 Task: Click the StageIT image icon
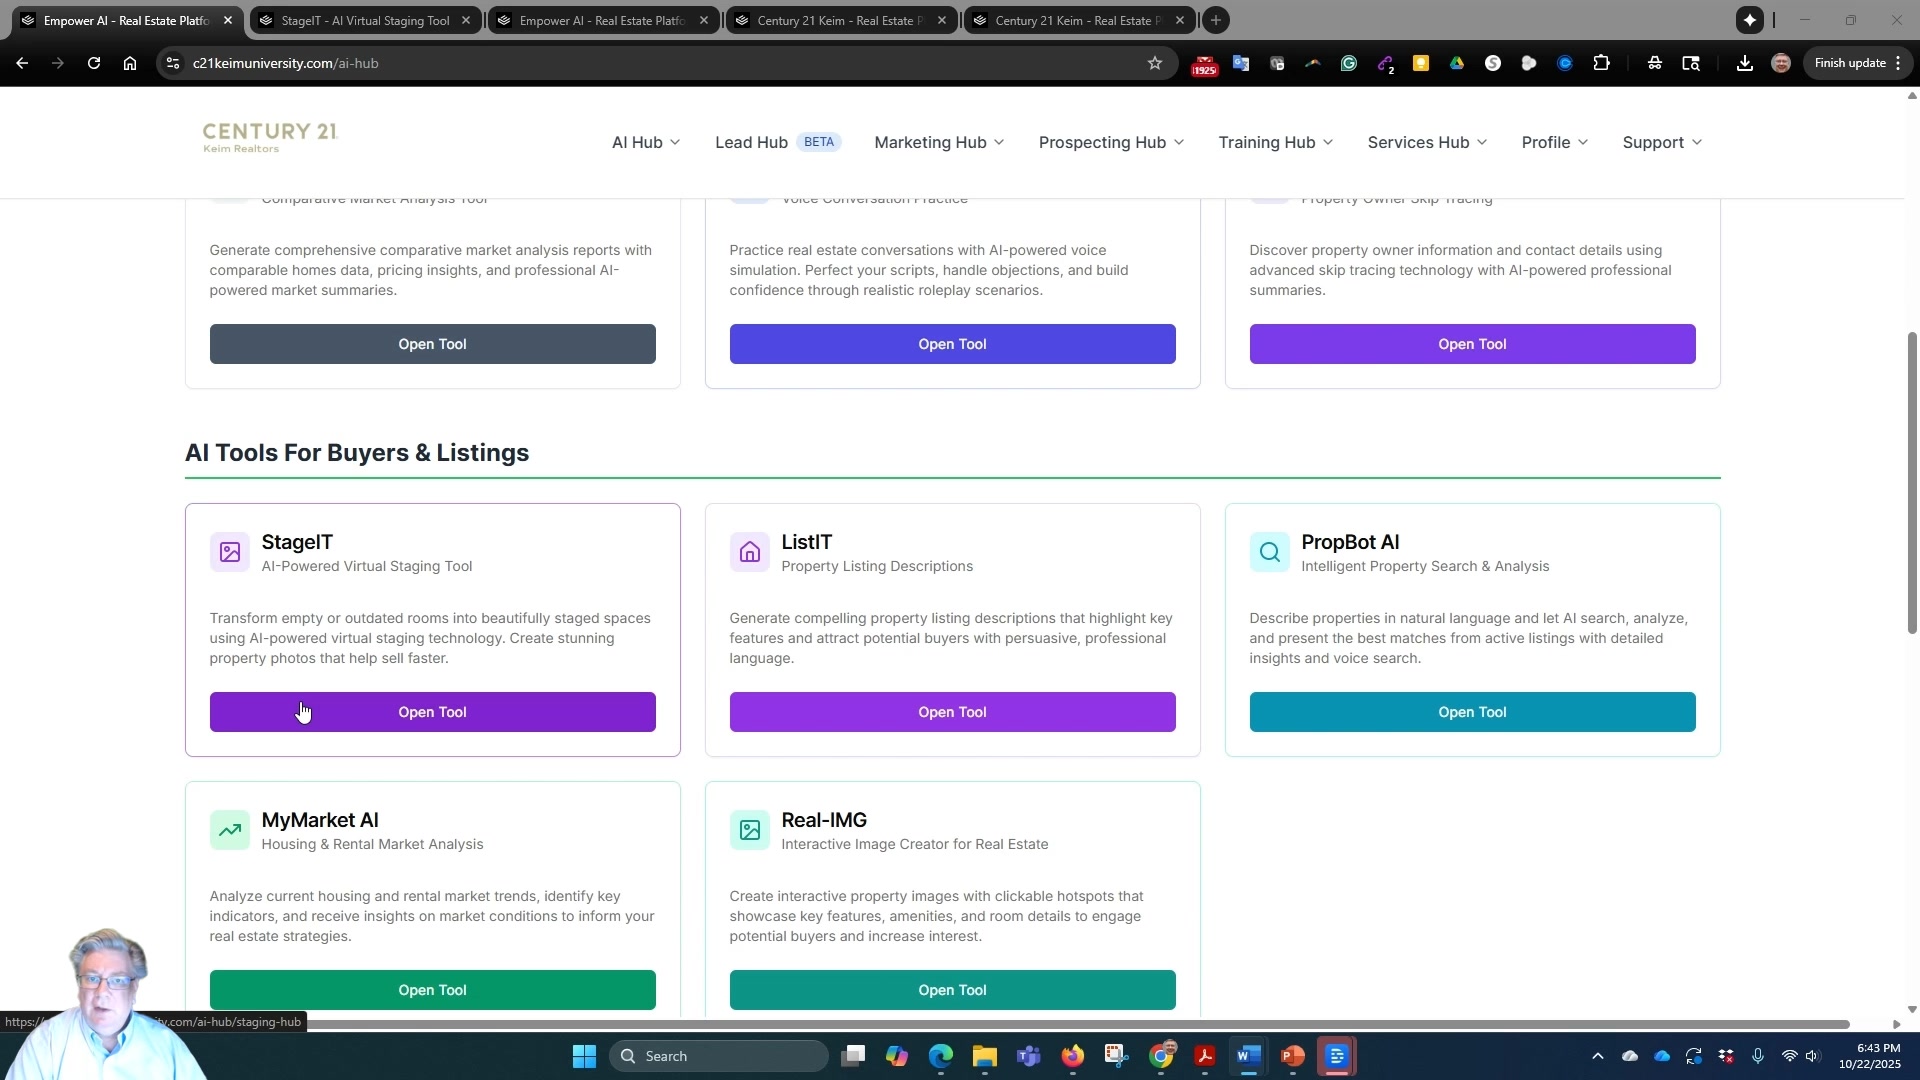230,552
